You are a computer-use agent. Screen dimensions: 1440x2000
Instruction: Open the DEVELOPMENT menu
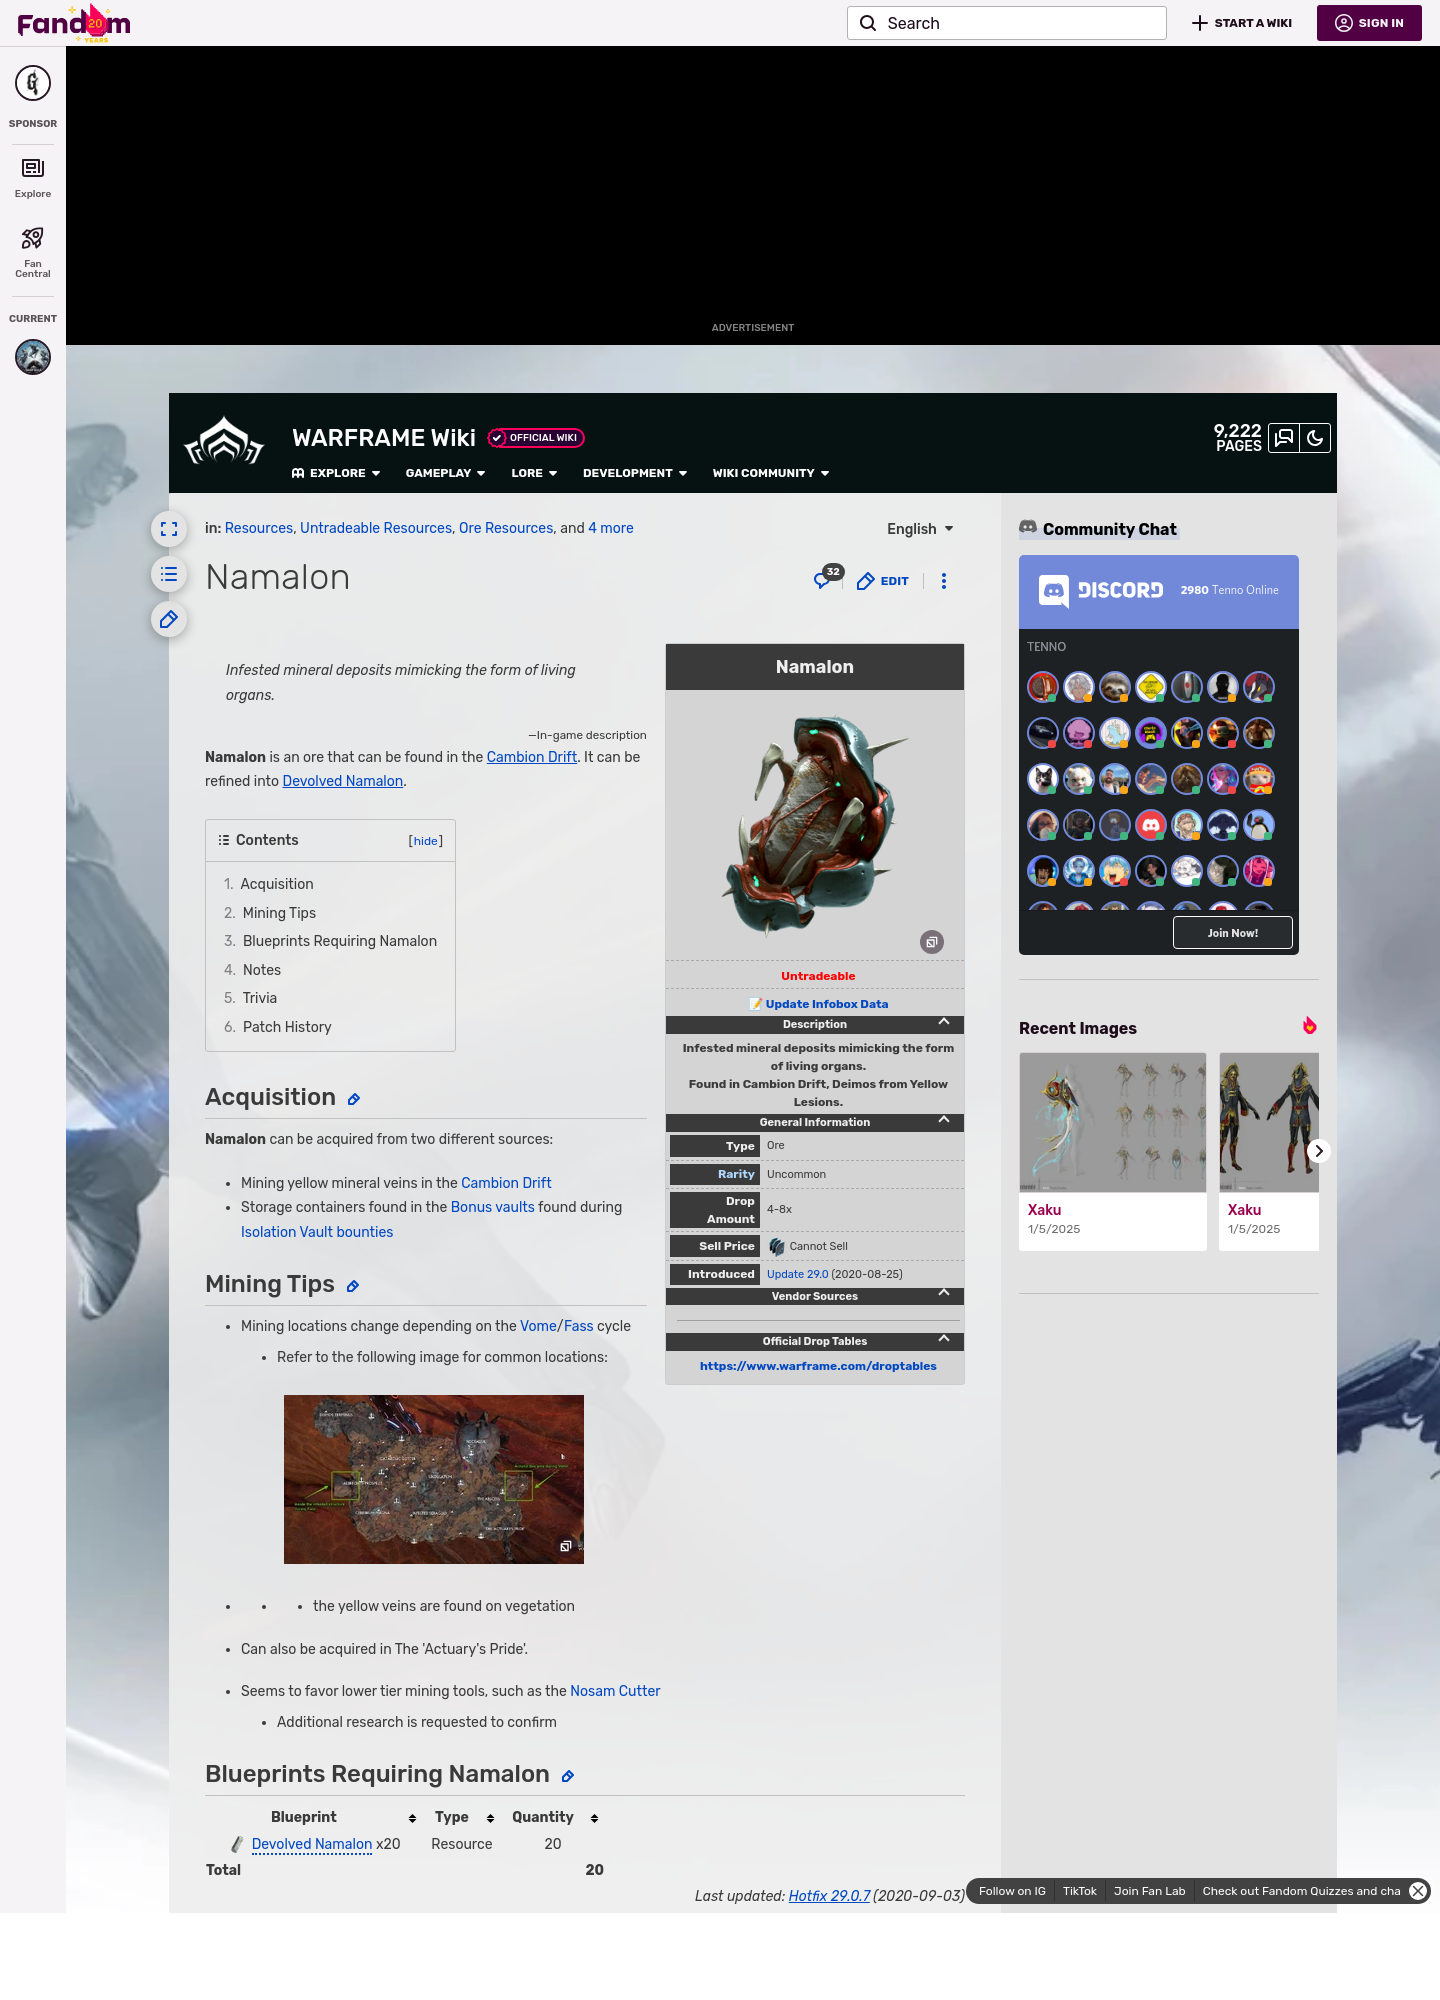point(635,473)
